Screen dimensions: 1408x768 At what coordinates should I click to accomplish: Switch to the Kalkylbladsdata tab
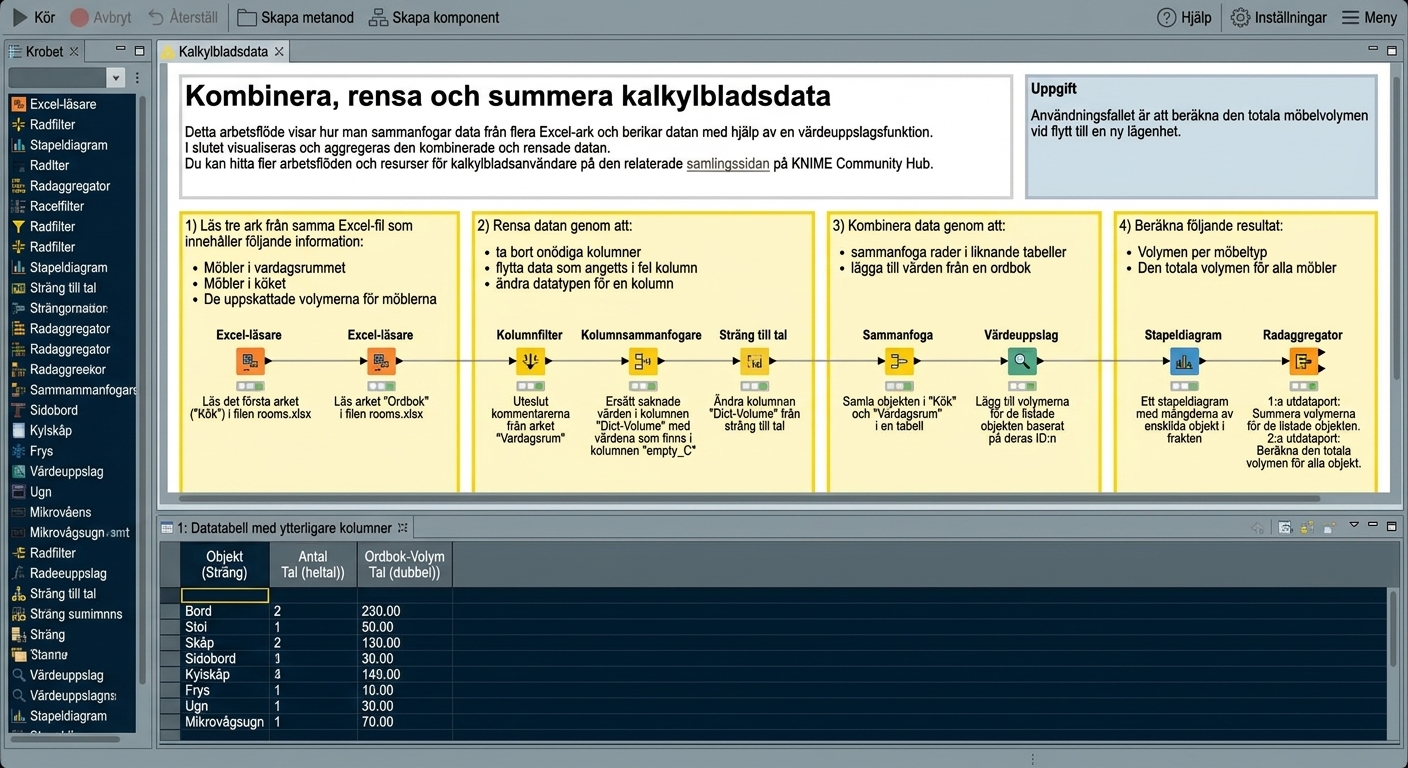pos(223,51)
